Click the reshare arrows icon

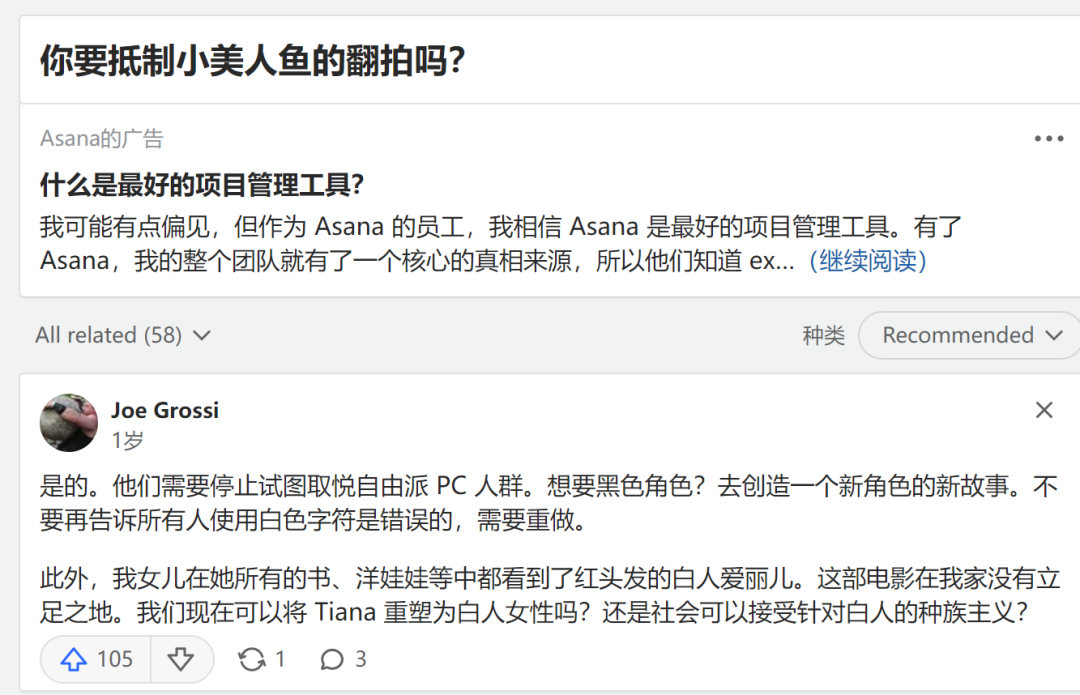tap(252, 659)
